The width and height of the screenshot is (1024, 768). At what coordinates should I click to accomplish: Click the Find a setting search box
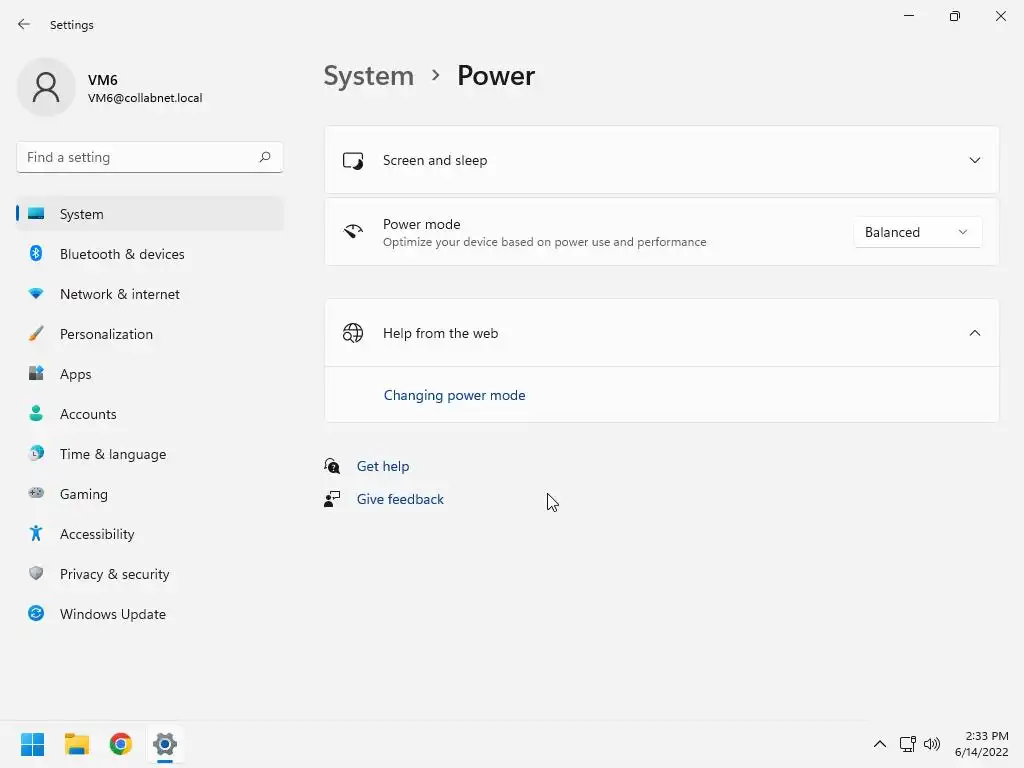[138, 157]
